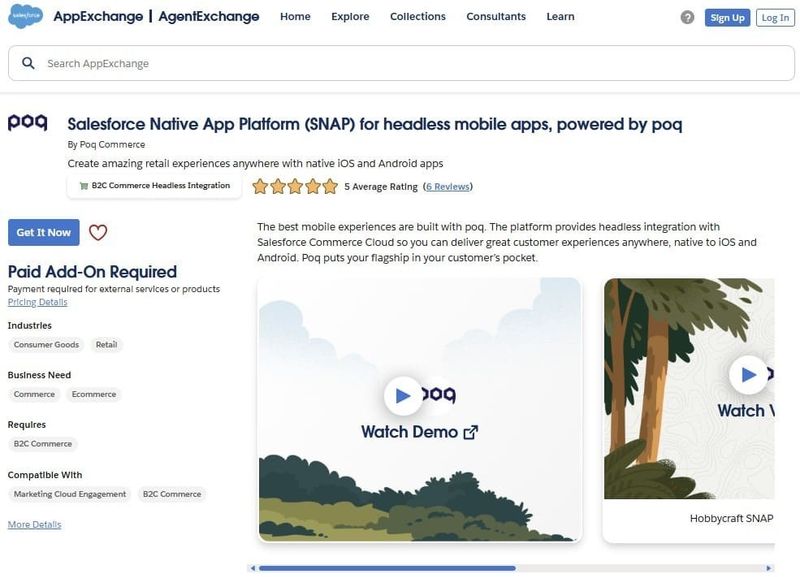Open the Collections menu
The width and height of the screenshot is (800, 577).
point(417,17)
